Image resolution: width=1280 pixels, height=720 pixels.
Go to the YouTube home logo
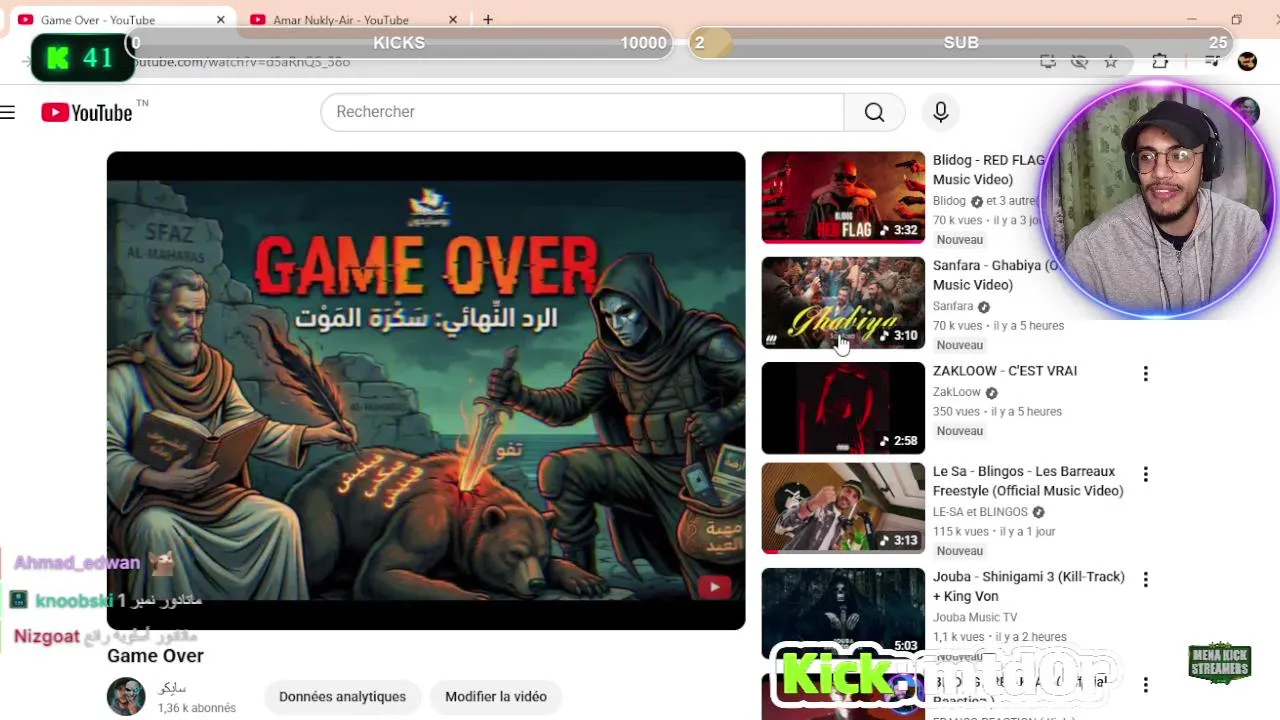87,112
